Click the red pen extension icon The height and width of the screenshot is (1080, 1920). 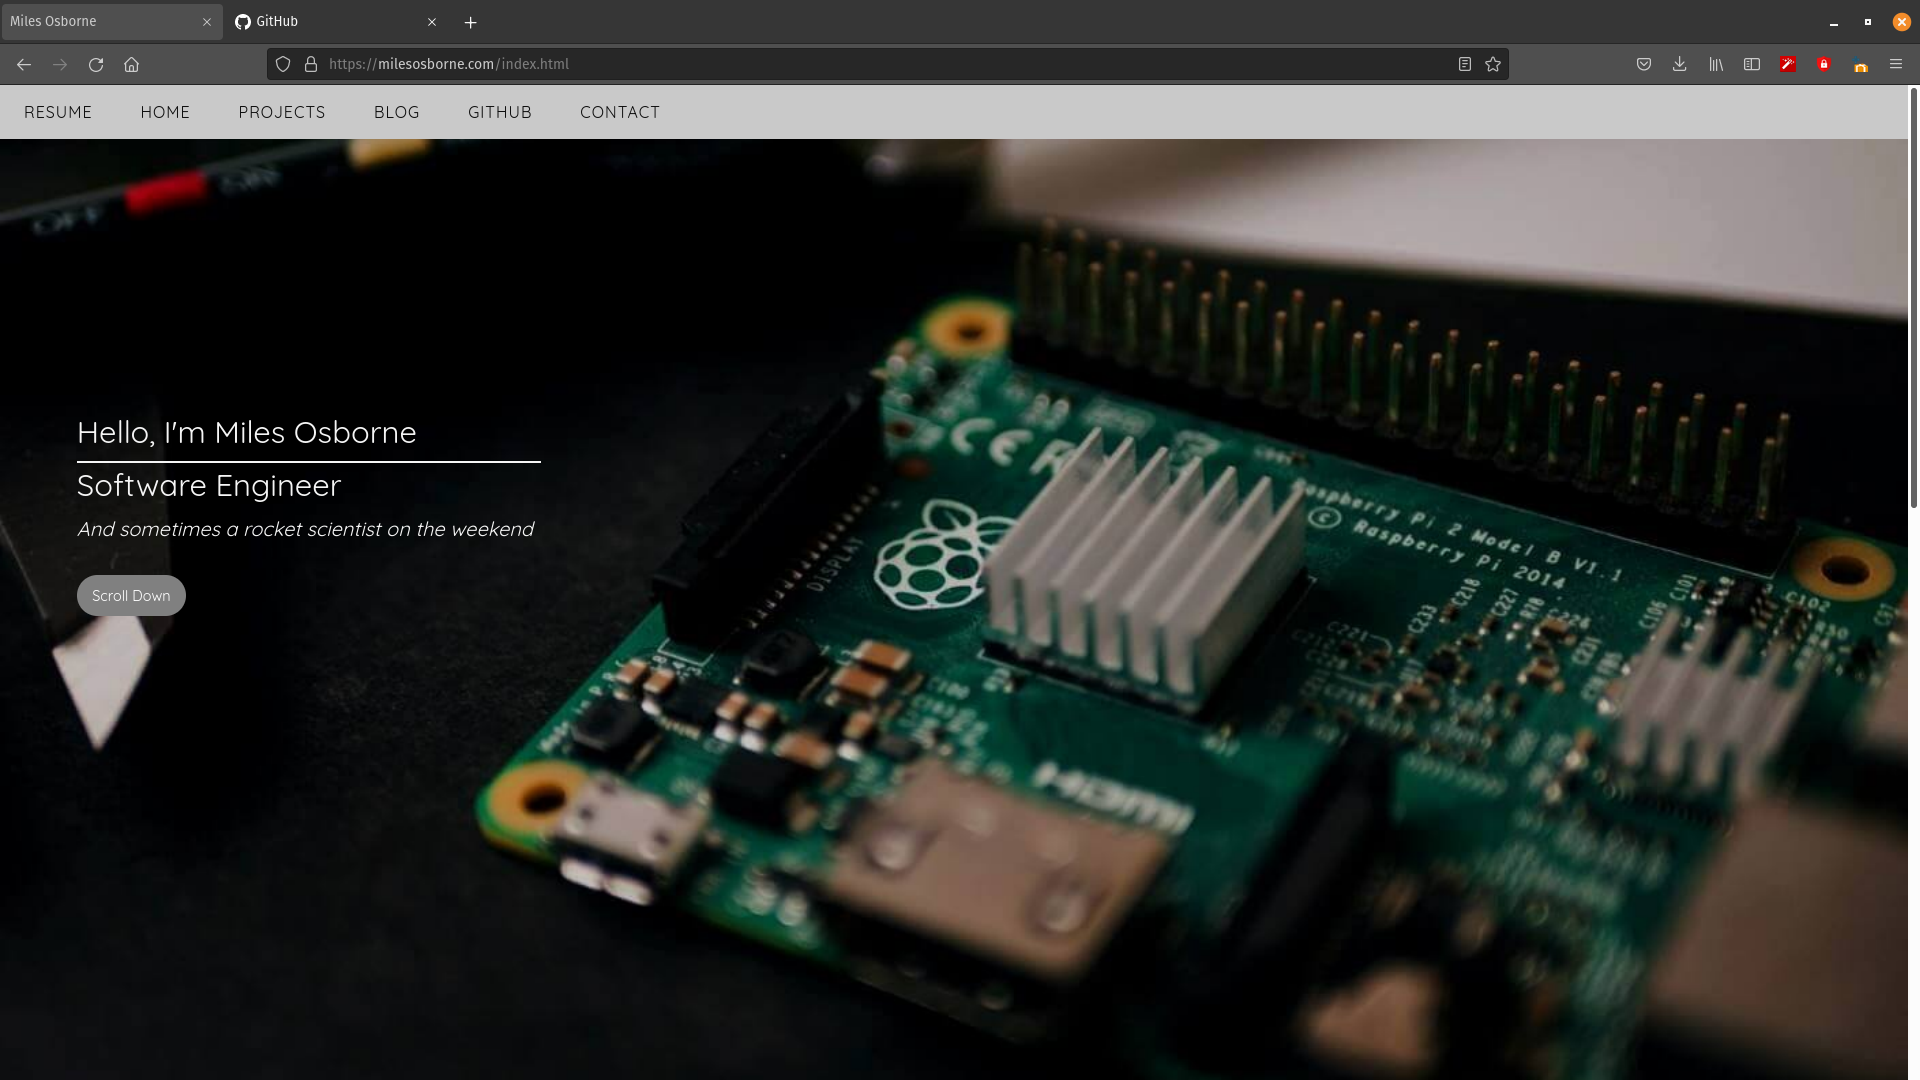[x=1788, y=64]
